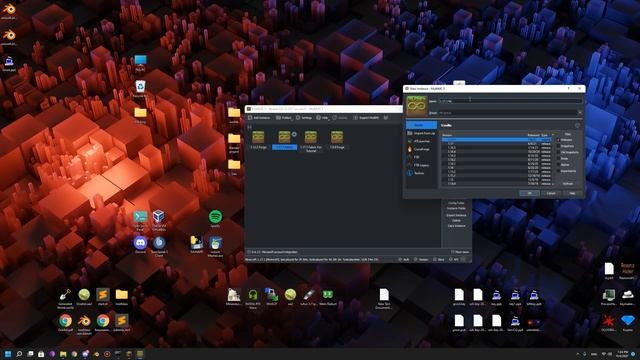Select FTB Legacy source

pos(421,165)
